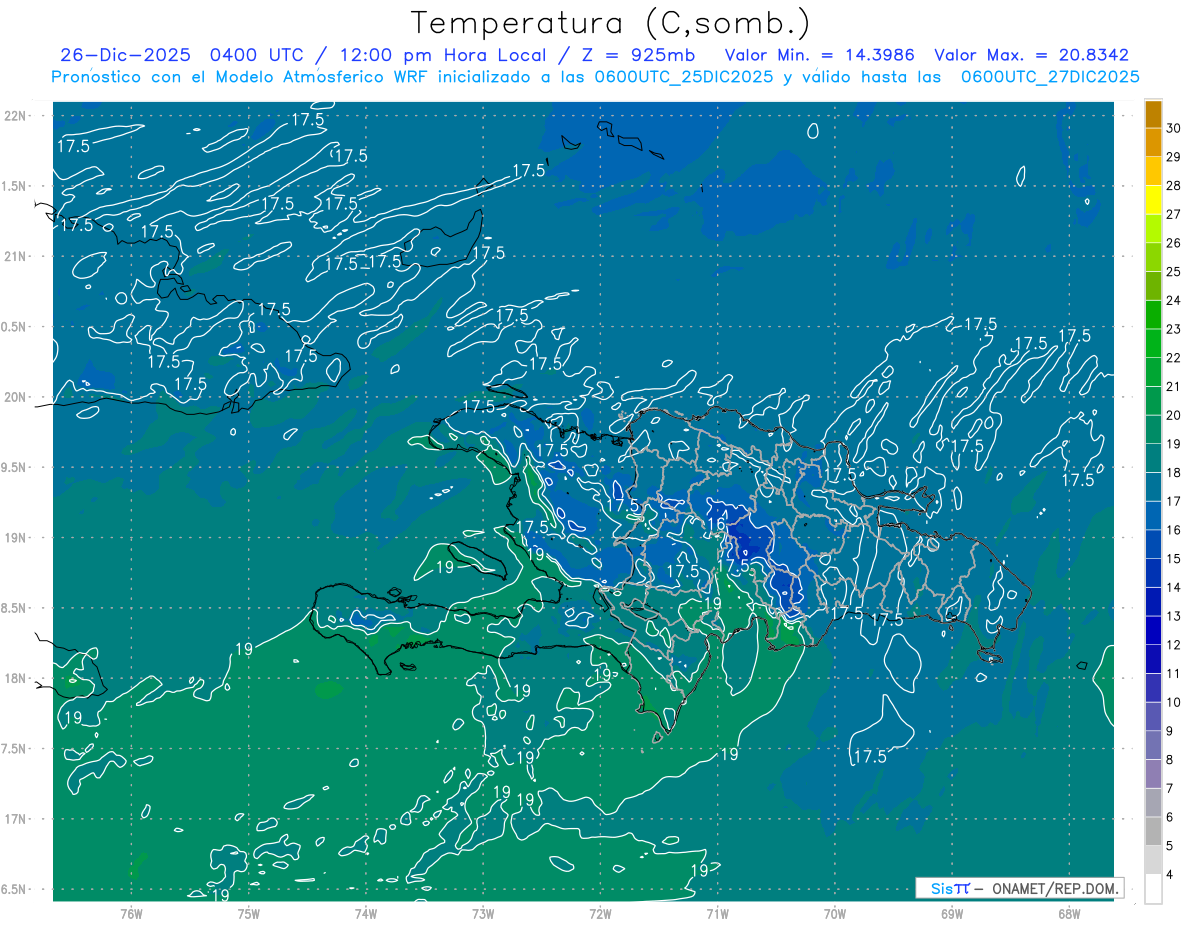
Task: Click dark blue swatch between color bar labels 12 and 13
Action: (x=1153, y=631)
